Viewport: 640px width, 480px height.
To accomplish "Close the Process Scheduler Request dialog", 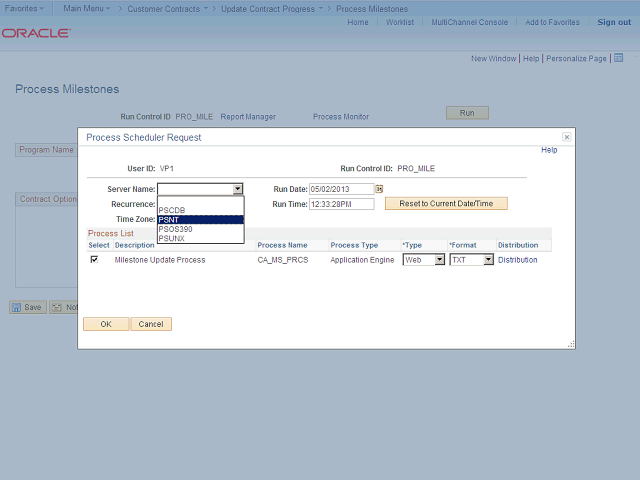I will (567, 137).
